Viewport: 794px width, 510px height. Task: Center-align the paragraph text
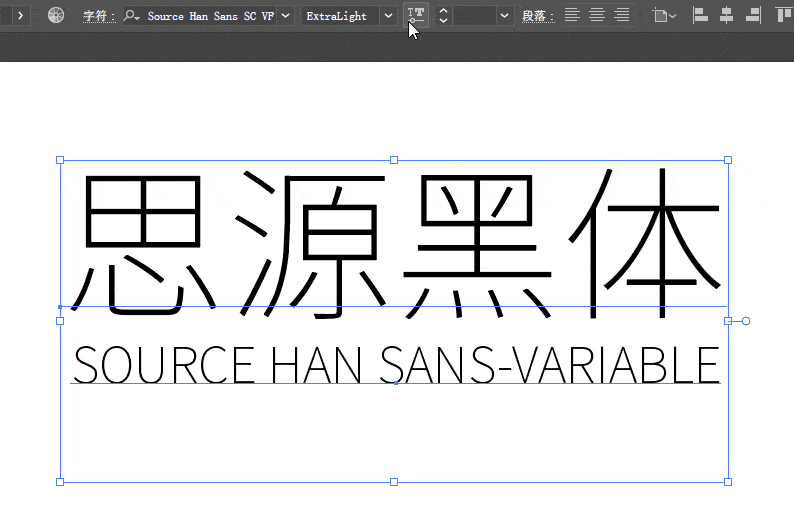pos(597,15)
